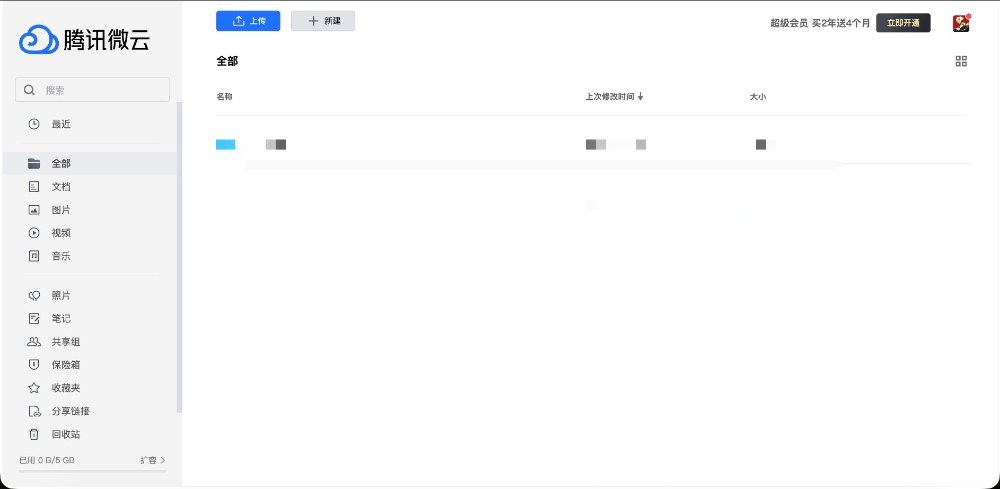1000x489 pixels.
Task: Click the 新建 new button
Action: (323, 21)
